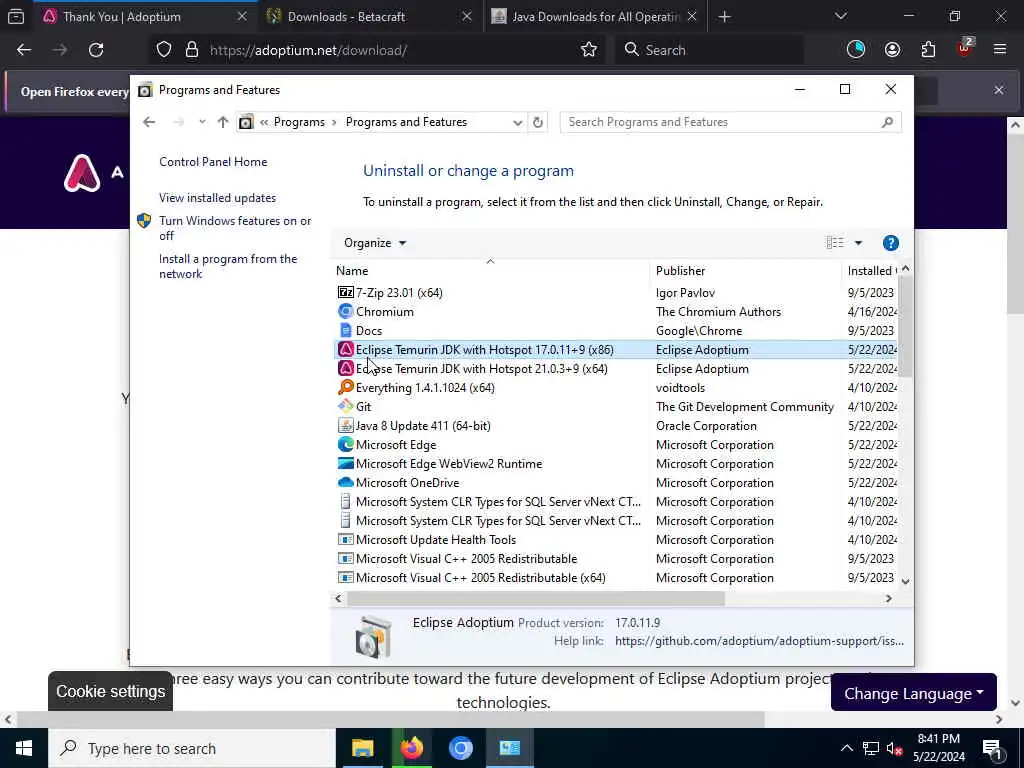Switch to Java Downloads for All Operating tab
Image resolution: width=1024 pixels, height=768 pixels.
tap(596, 16)
